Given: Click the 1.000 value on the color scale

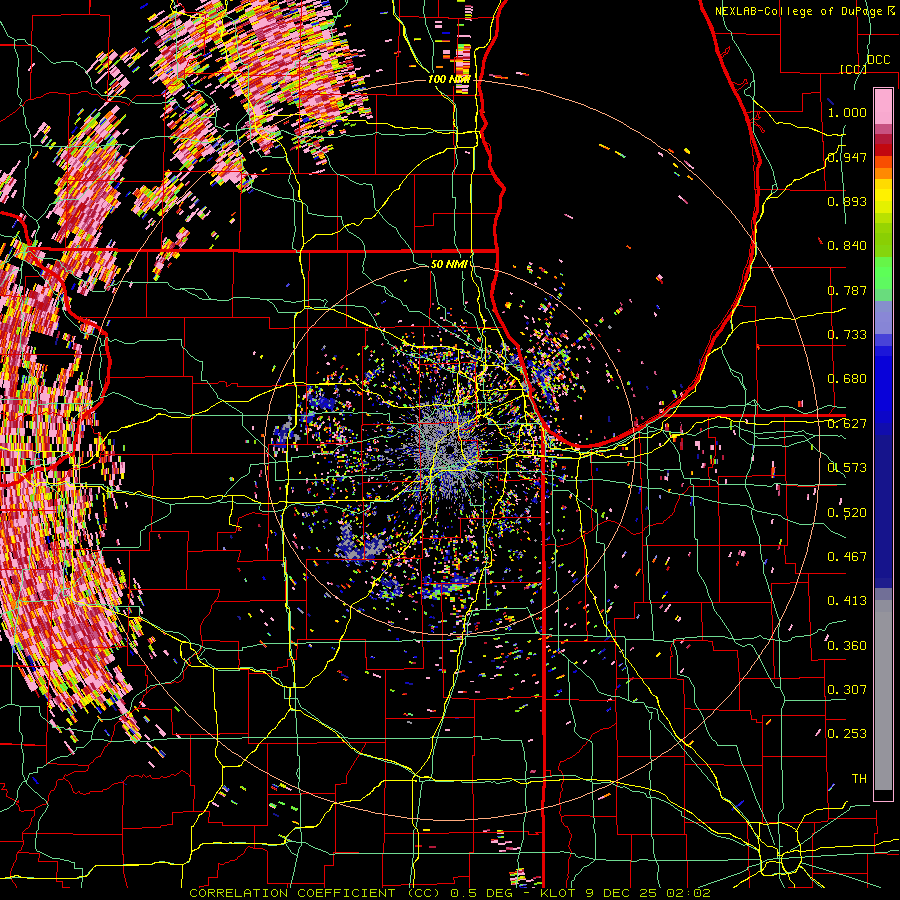Looking at the screenshot, I should tap(847, 112).
